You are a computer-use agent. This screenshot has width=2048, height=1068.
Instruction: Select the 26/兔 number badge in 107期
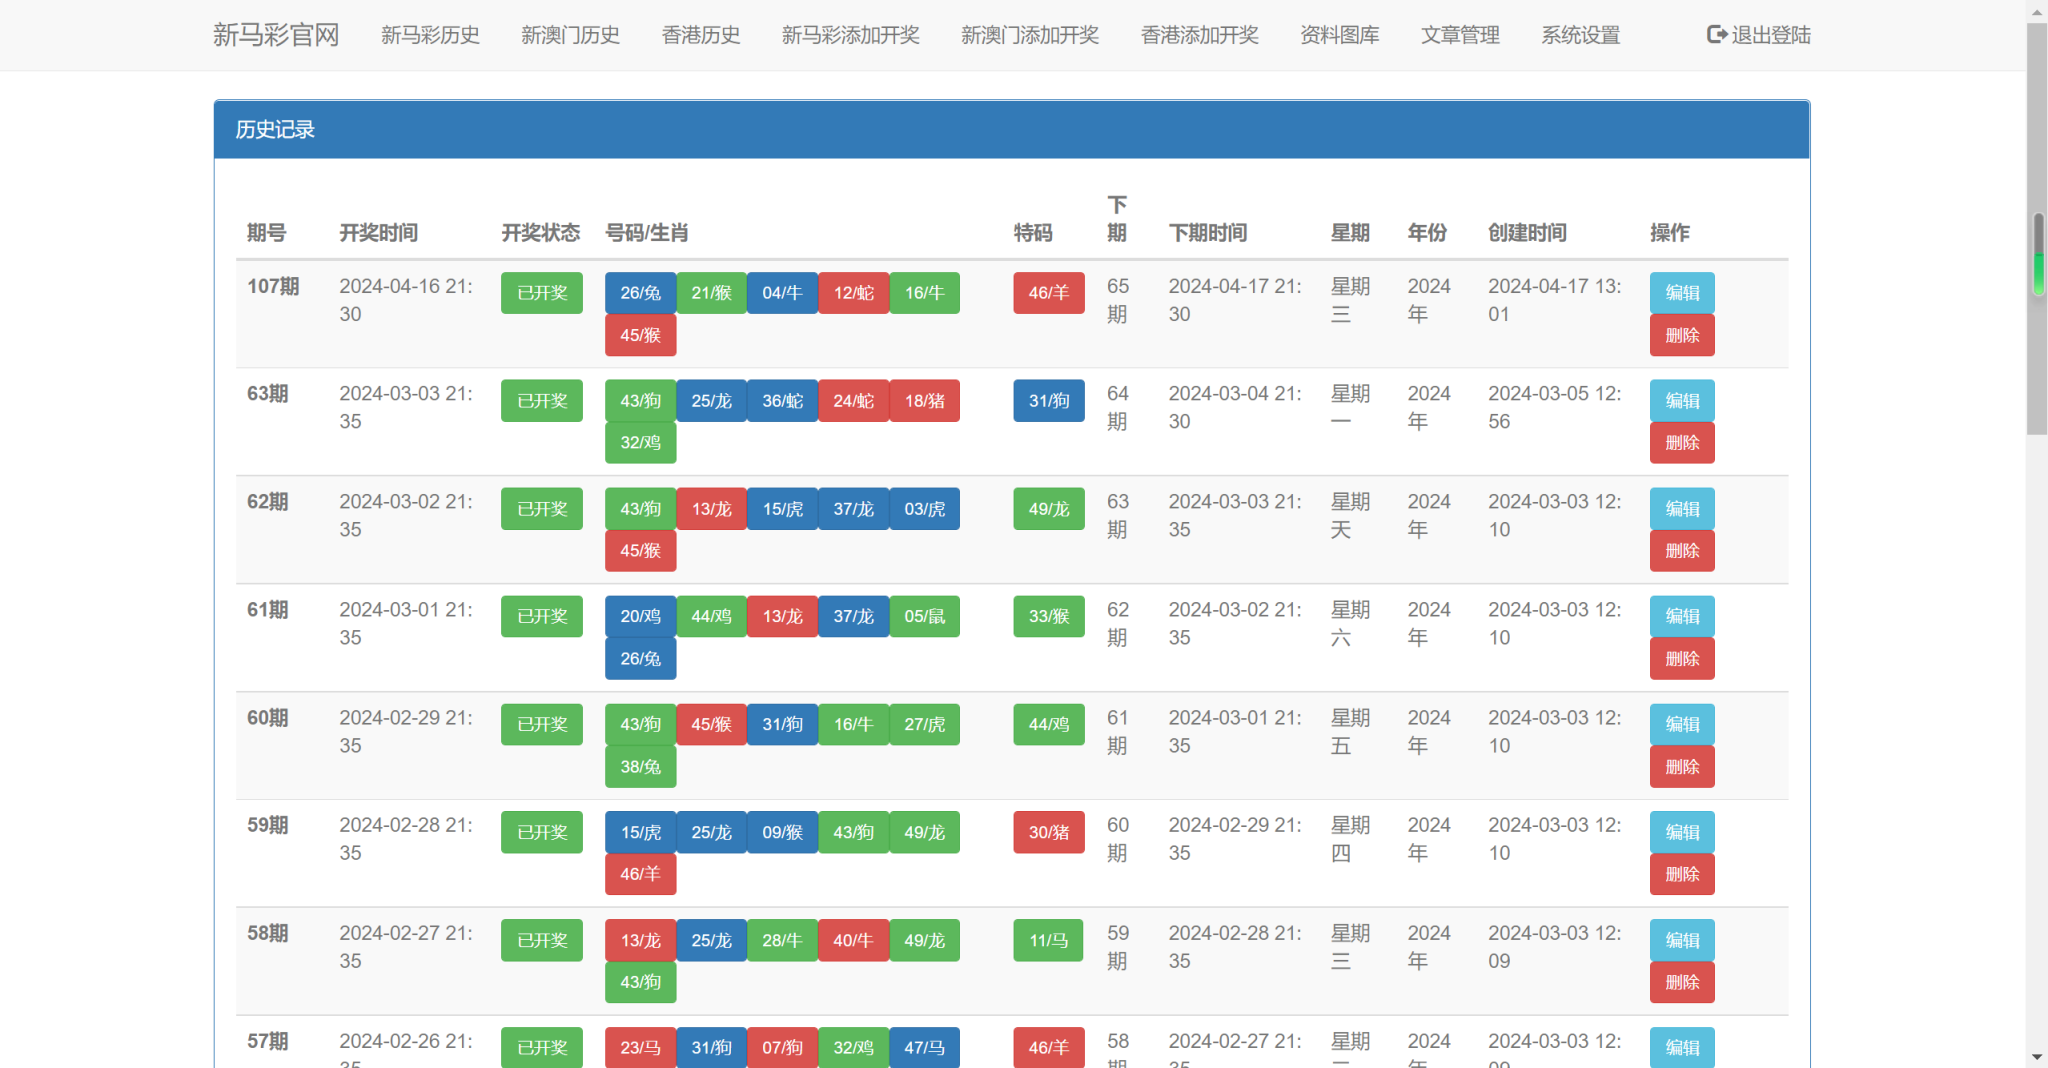tap(640, 293)
